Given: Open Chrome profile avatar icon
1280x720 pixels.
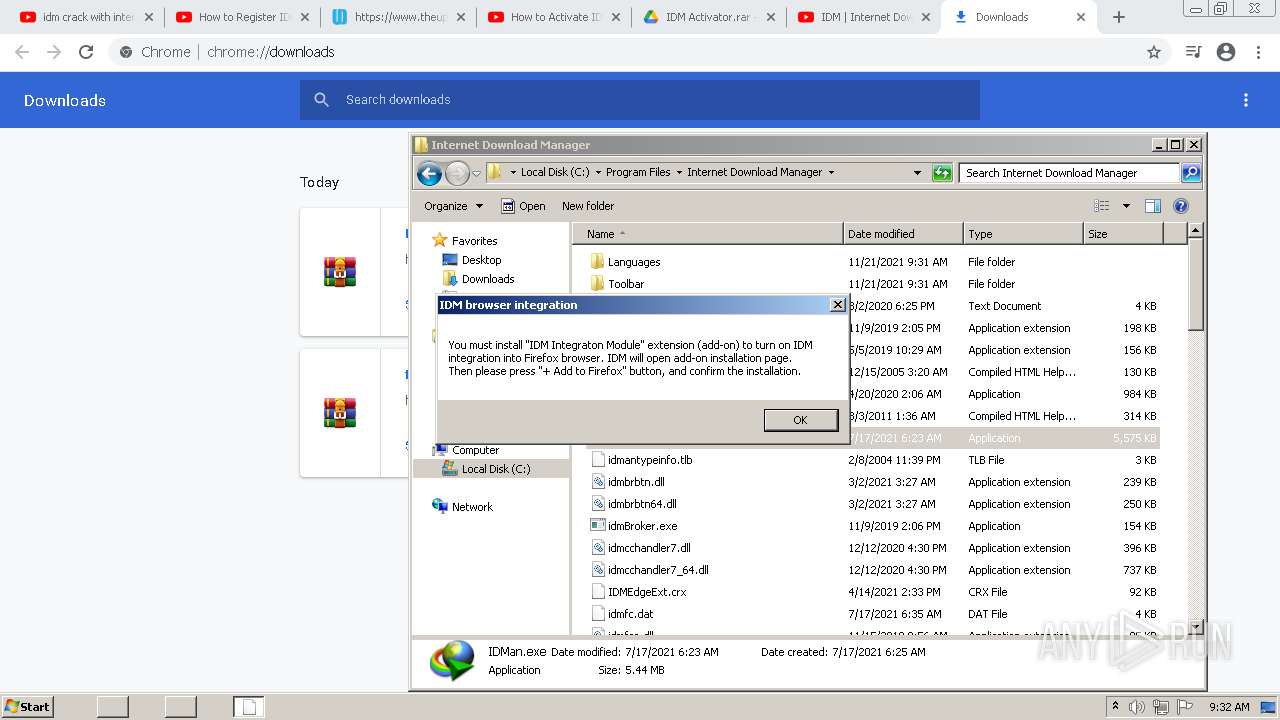Looking at the screenshot, I should pos(1226,52).
